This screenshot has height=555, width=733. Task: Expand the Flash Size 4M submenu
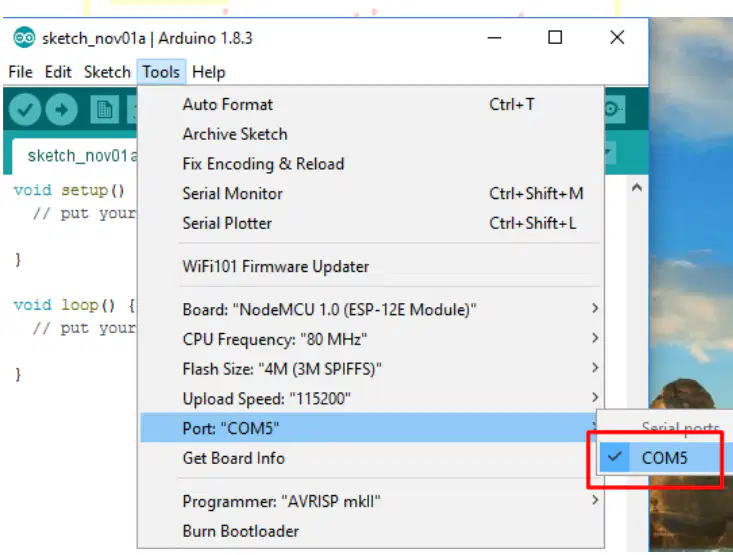(372, 369)
